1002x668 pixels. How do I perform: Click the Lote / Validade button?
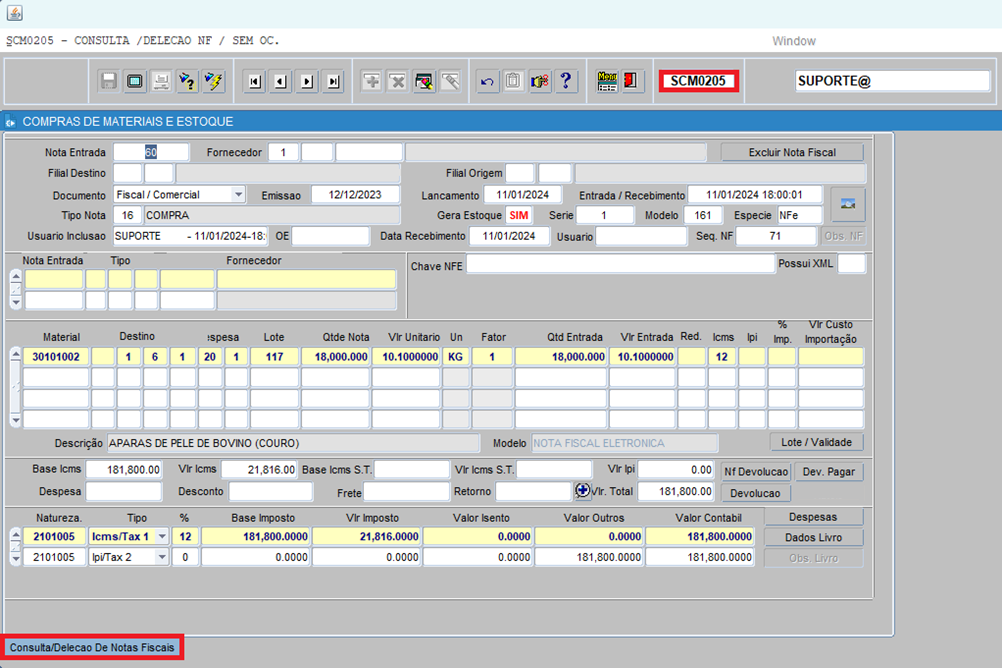click(x=816, y=442)
